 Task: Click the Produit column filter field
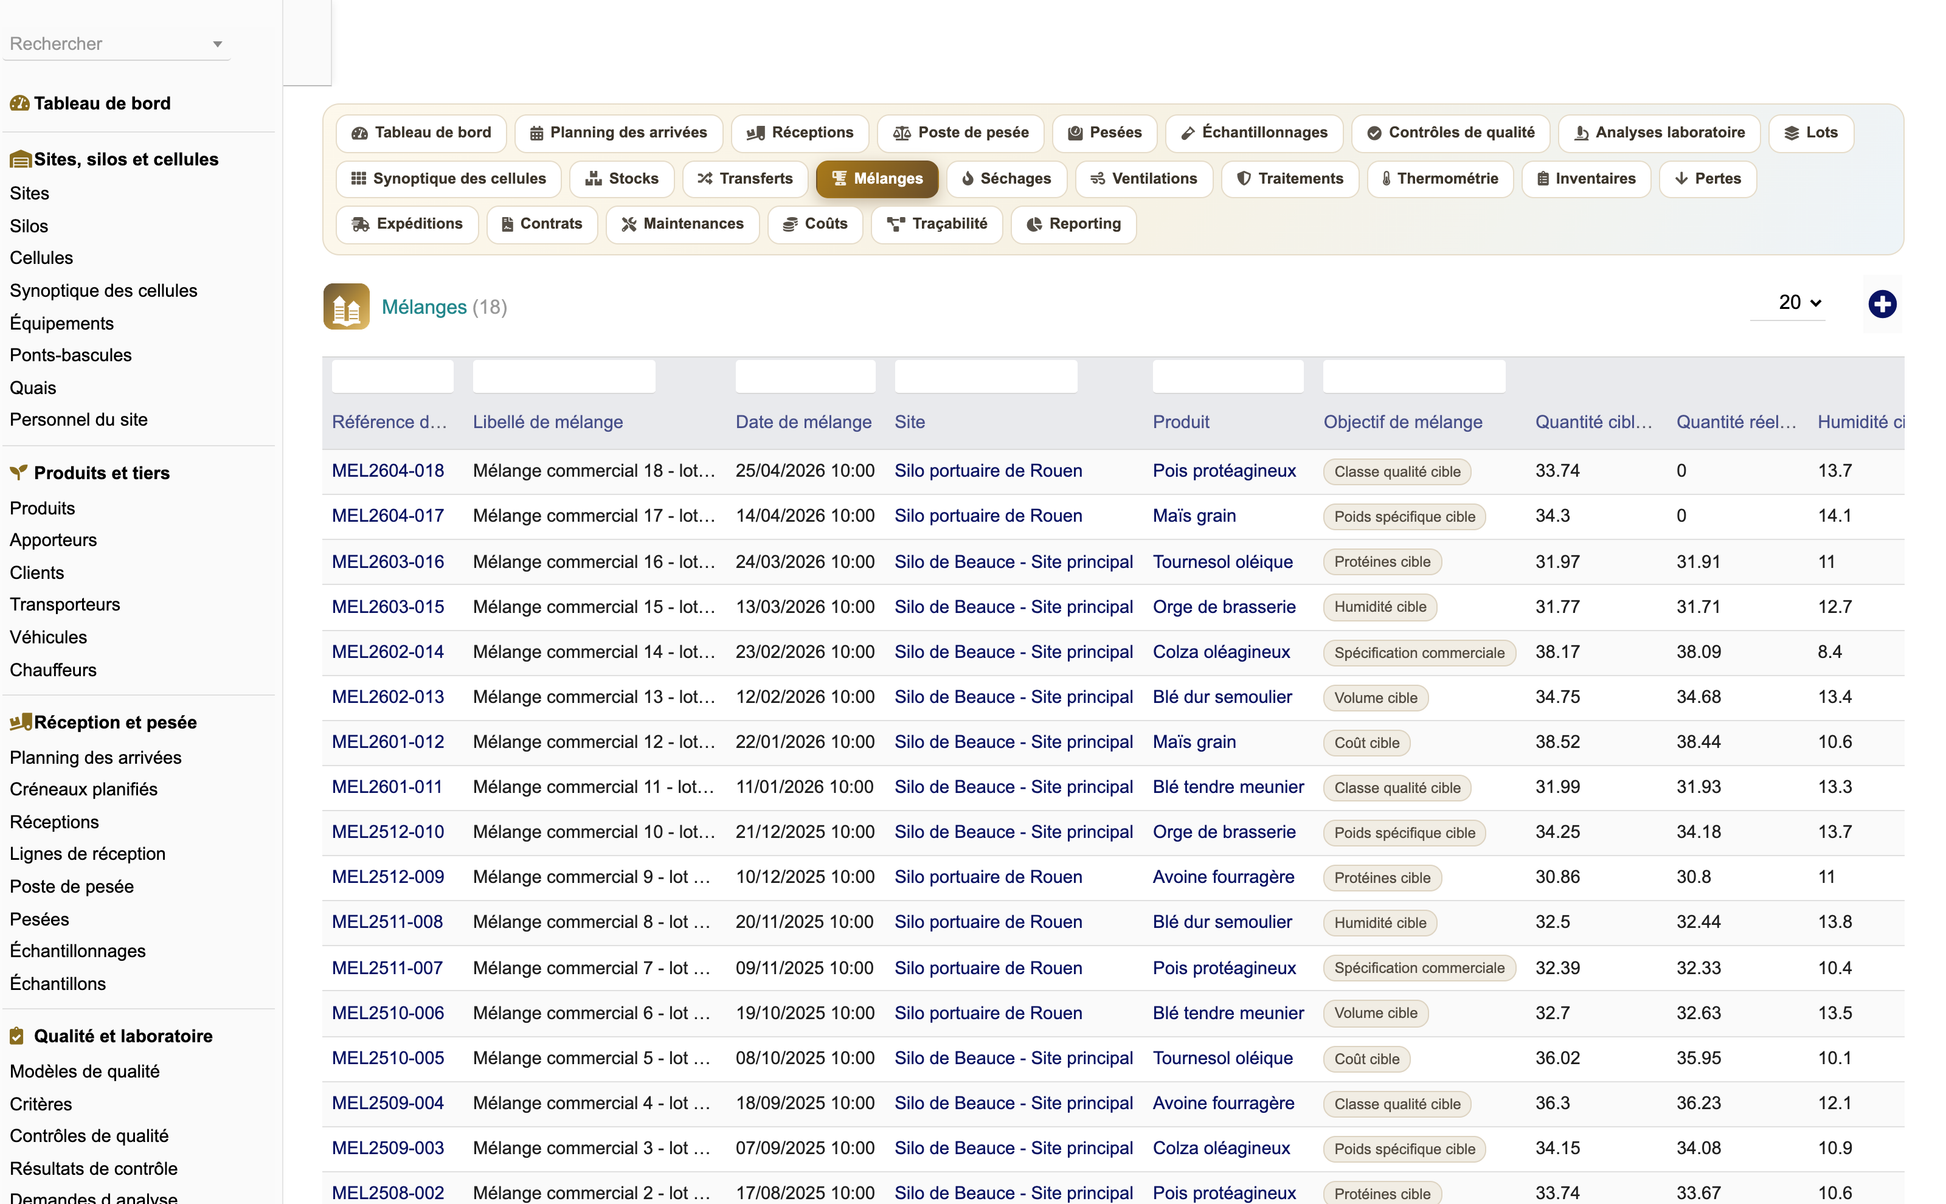[x=1228, y=377]
